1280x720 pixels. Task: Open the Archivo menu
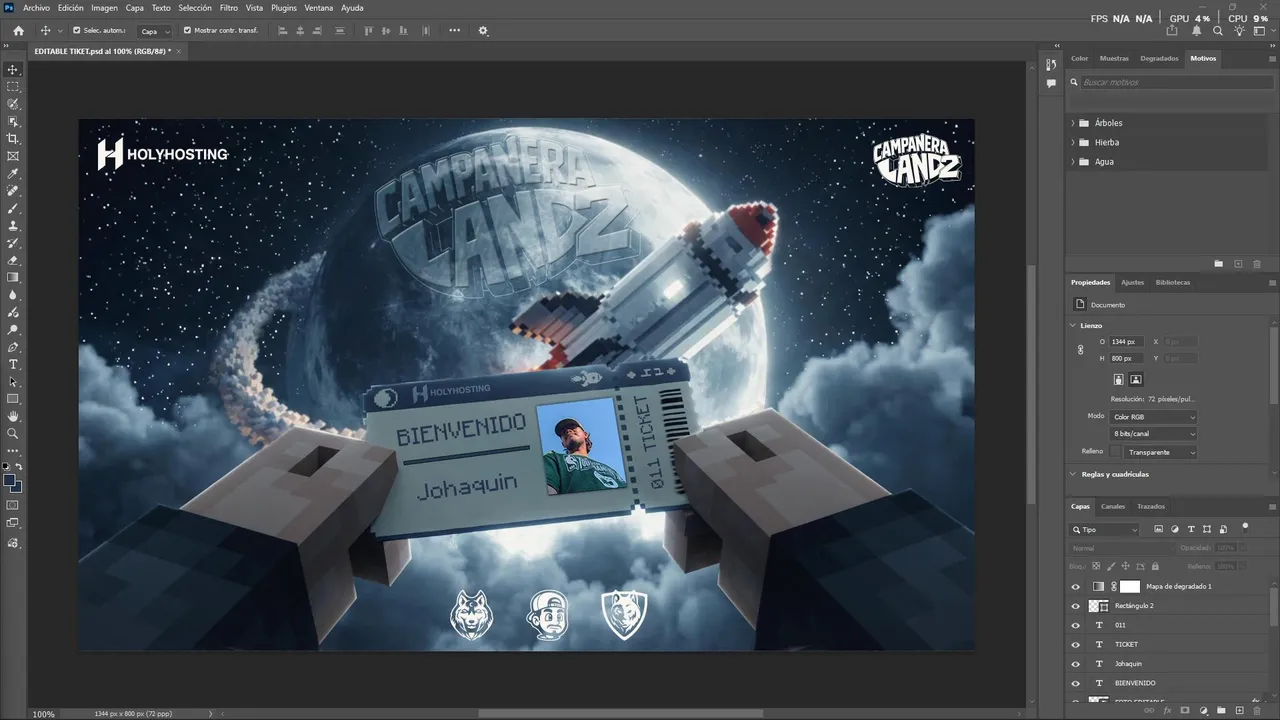click(36, 8)
